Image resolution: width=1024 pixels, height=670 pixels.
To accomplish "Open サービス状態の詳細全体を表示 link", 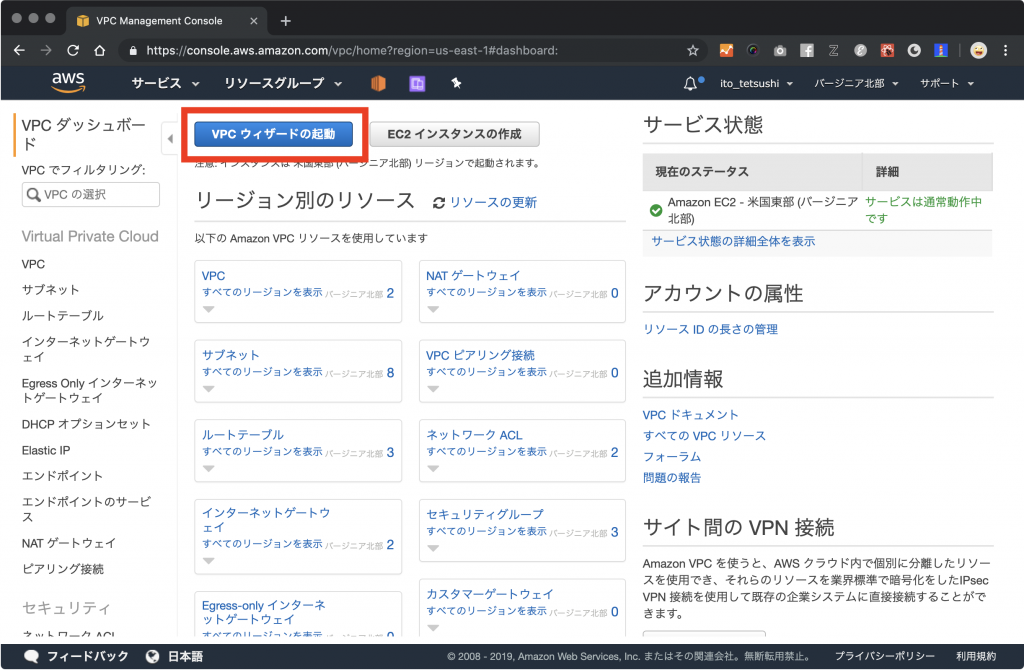I will tap(733, 241).
